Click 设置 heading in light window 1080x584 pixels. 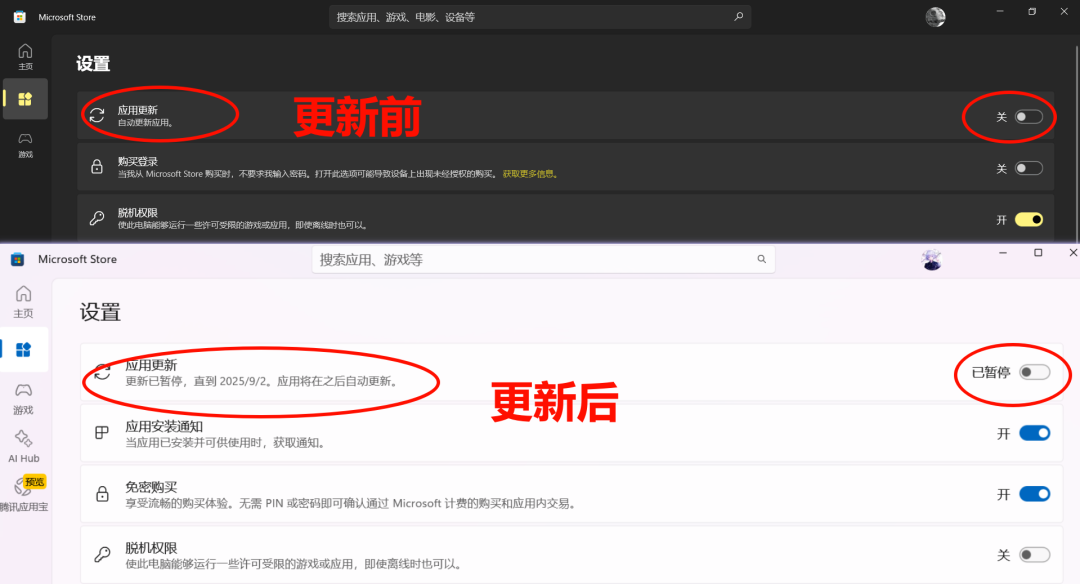click(100, 312)
